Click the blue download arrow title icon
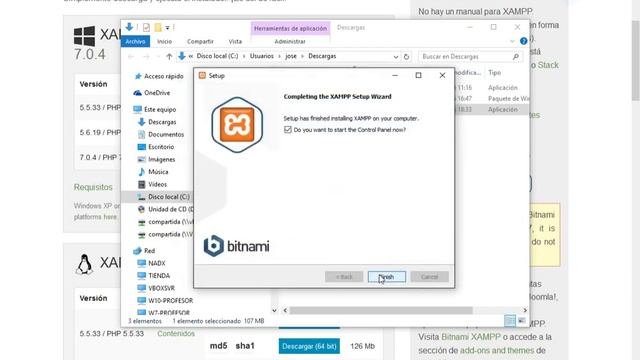Viewport: 640px width, 360px height. (129, 27)
